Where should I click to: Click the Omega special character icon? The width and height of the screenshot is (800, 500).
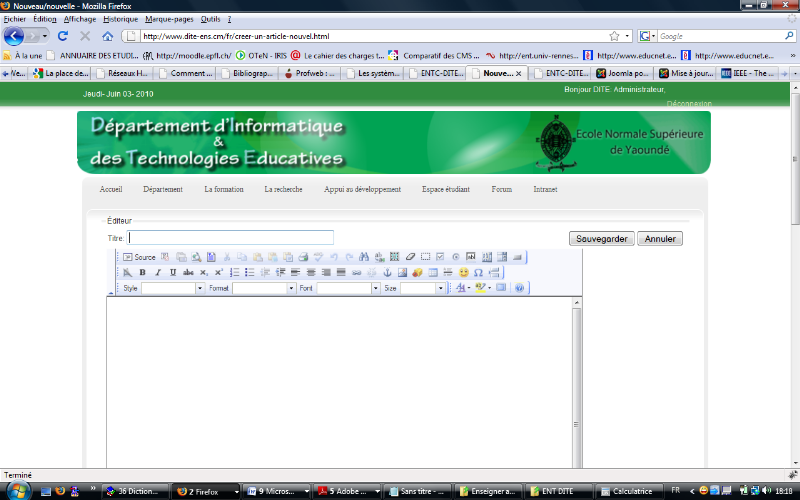click(479, 272)
